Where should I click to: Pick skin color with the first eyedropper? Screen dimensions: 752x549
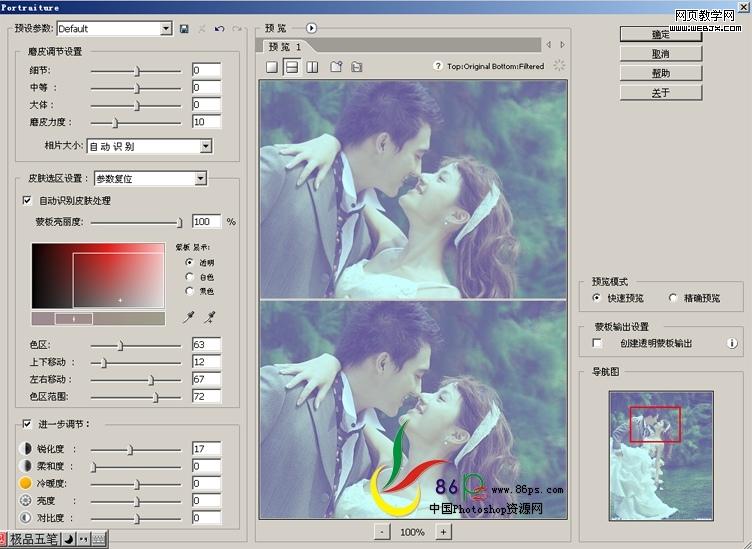coord(189,317)
